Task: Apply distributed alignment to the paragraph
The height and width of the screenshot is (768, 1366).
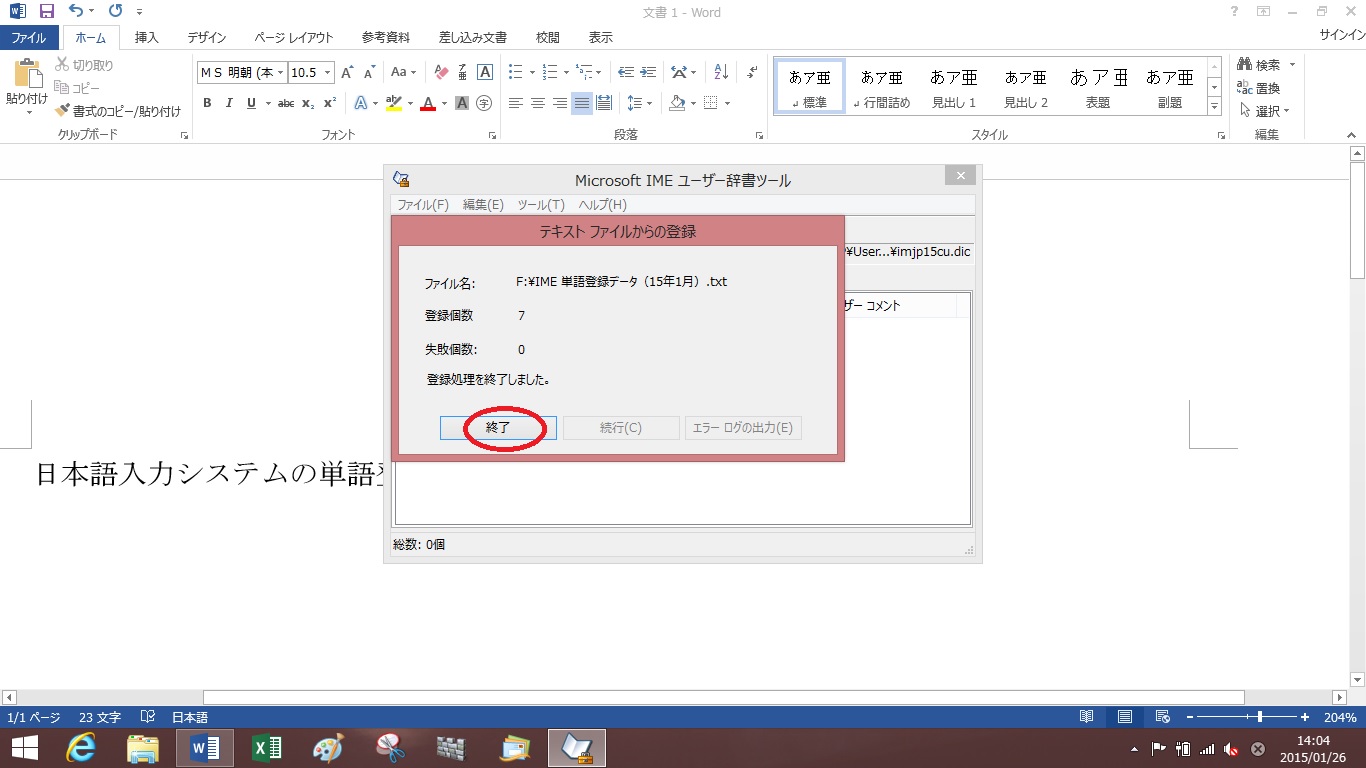Action: (x=604, y=103)
